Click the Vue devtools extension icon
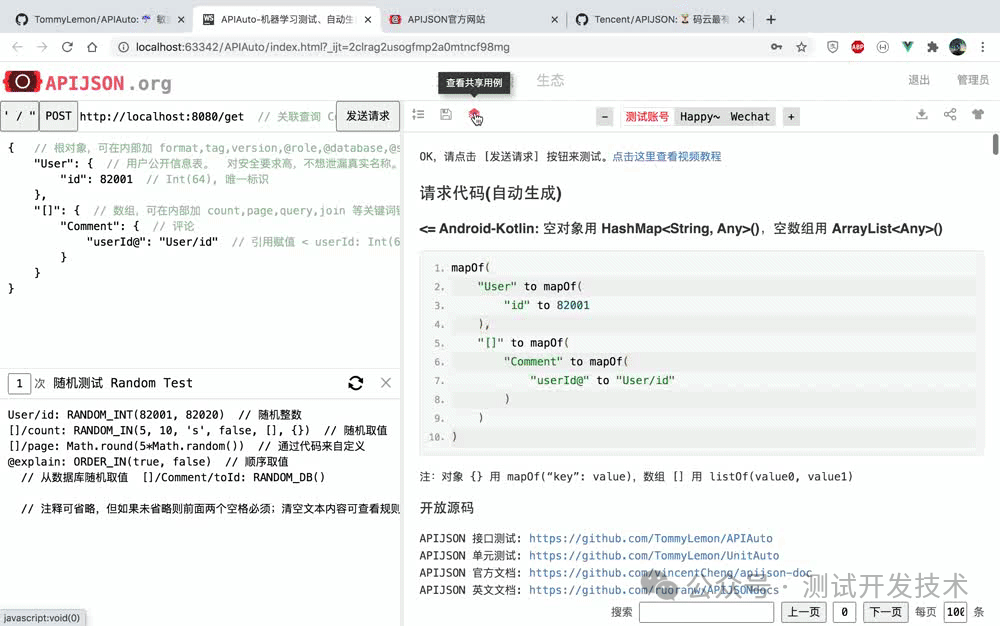This screenshot has width=1000, height=626. pyautogui.click(x=908, y=47)
